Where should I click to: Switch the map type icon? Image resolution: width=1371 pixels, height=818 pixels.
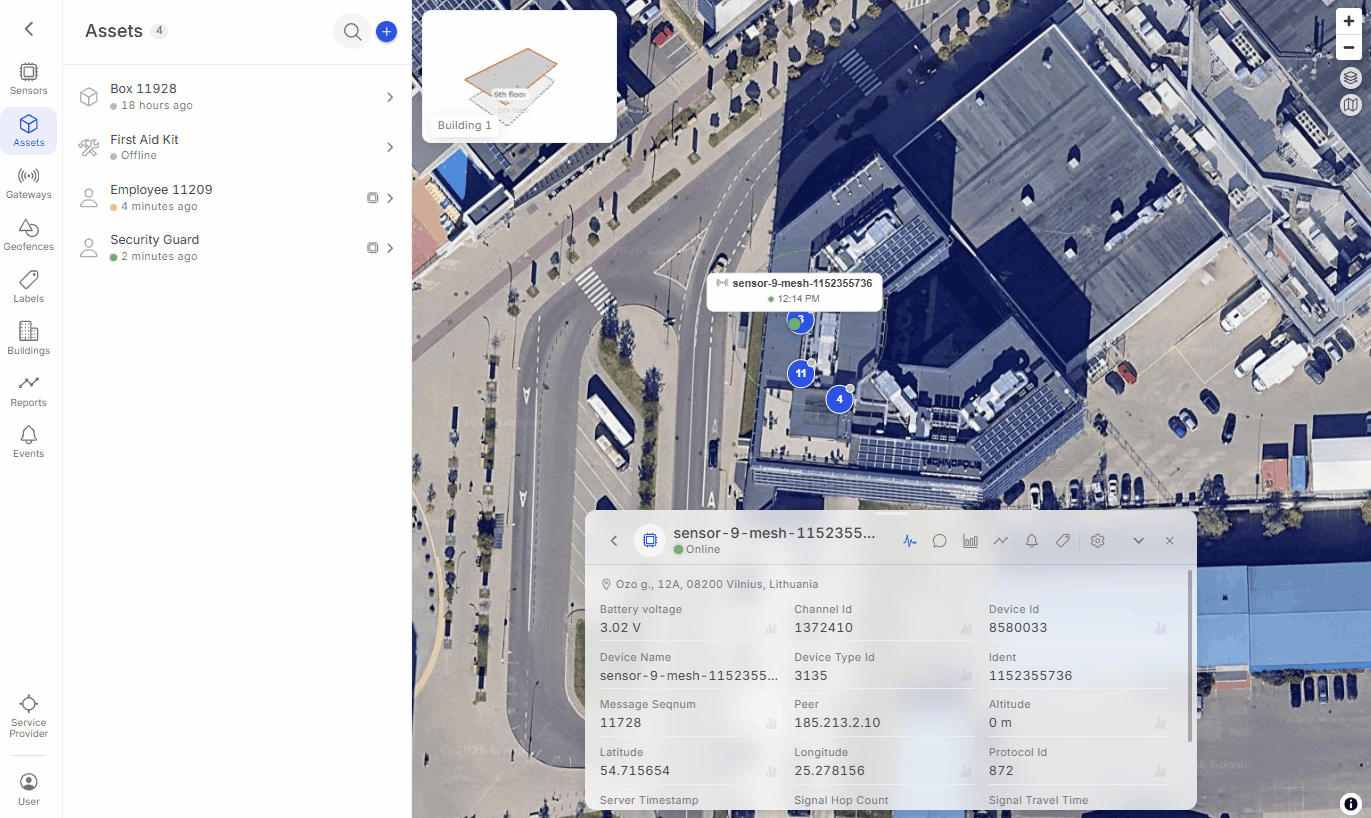[1350, 104]
